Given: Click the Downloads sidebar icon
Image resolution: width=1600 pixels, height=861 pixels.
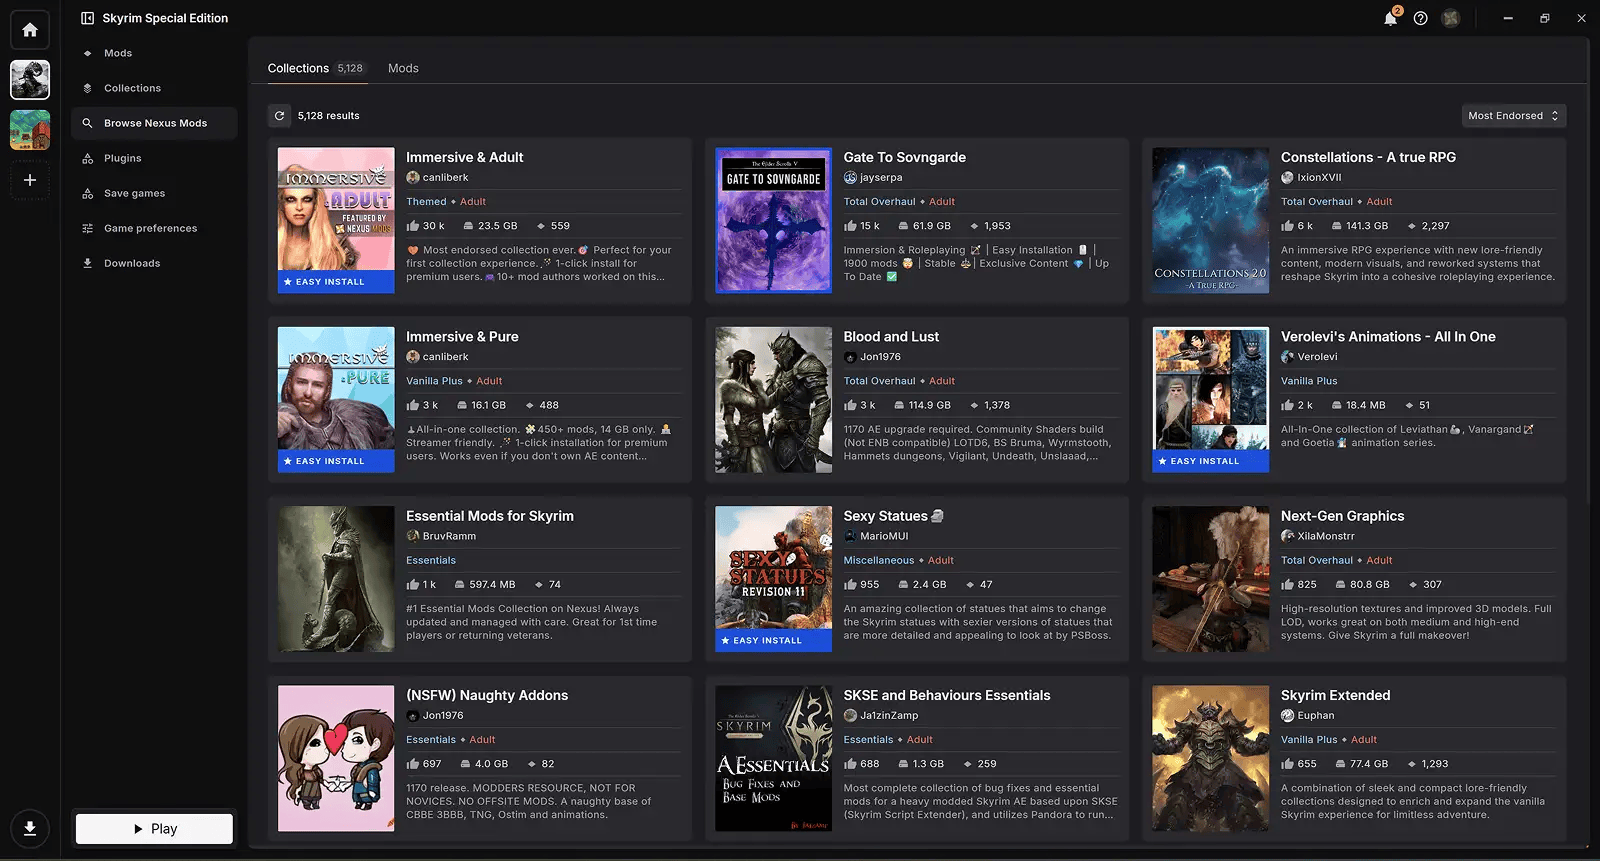Looking at the screenshot, I should tap(87, 263).
